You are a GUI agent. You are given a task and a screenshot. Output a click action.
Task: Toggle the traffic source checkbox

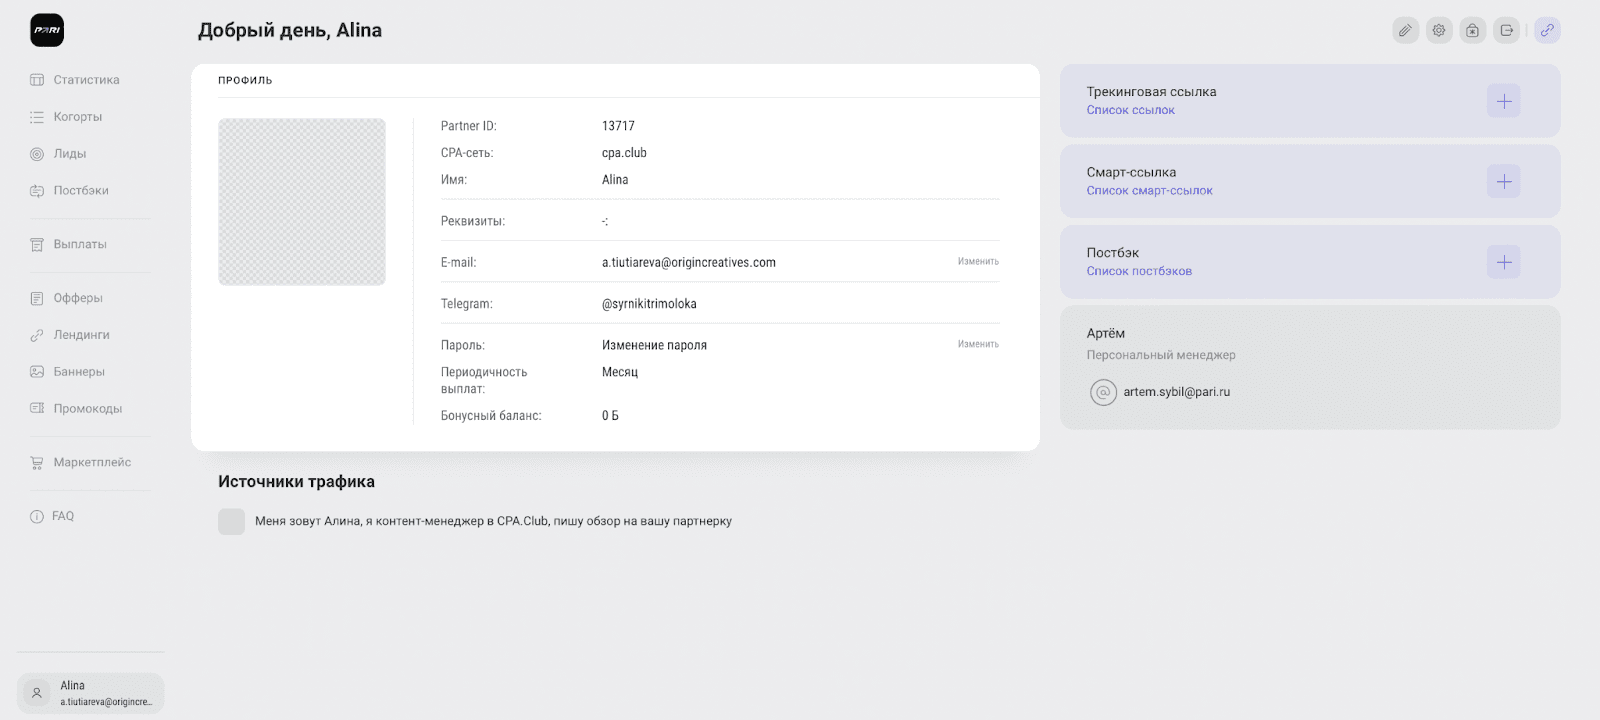click(x=231, y=521)
